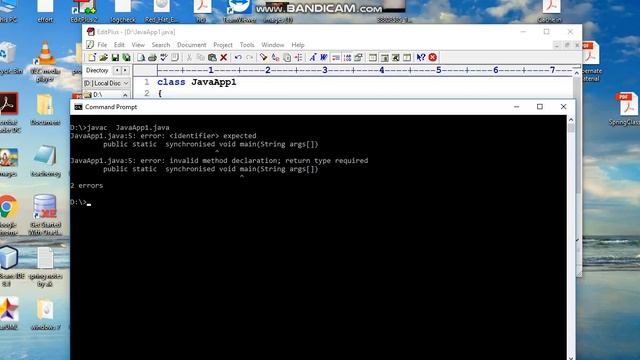
Task: Click the SpringClass PDF desktop icon
Action: [x=626, y=109]
